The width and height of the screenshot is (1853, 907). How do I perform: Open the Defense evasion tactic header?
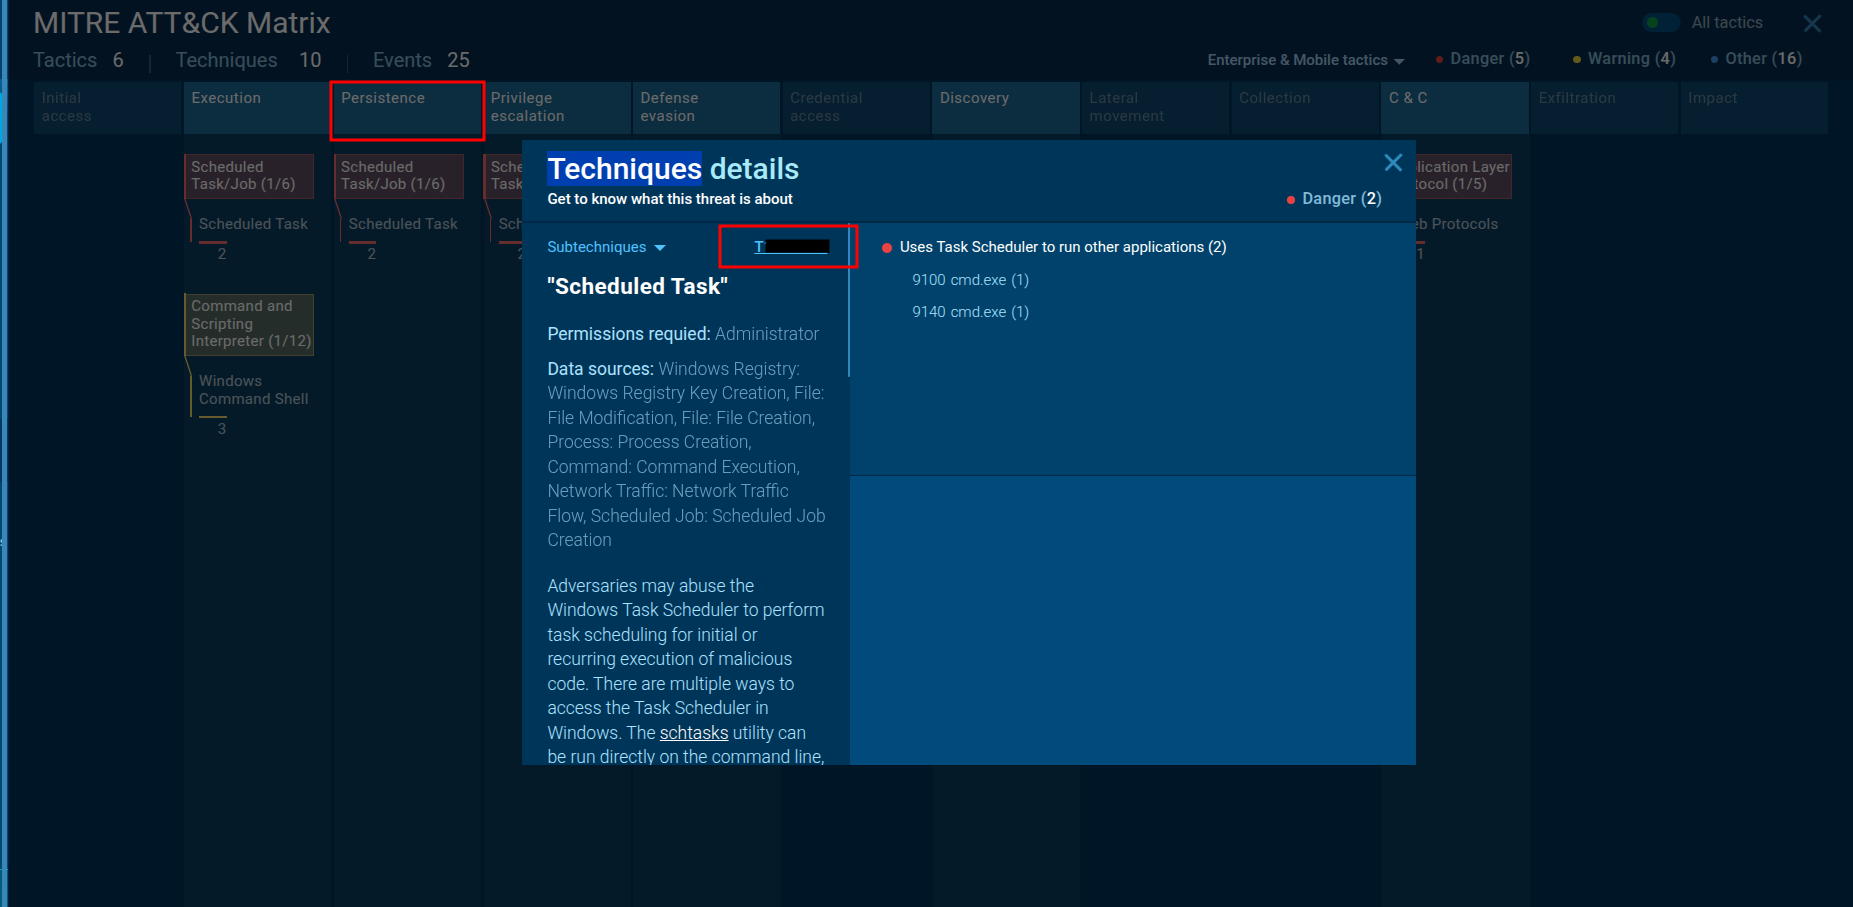[x=704, y=108]
